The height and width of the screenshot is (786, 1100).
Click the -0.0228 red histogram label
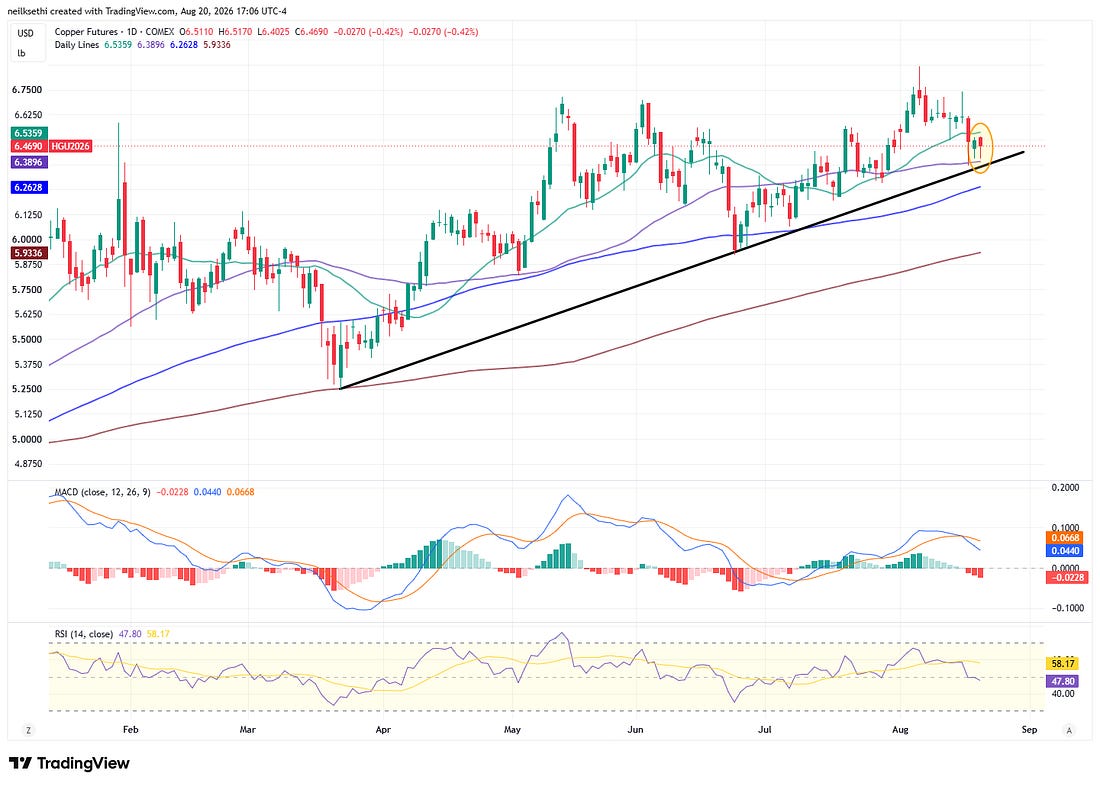point(1067,578)
